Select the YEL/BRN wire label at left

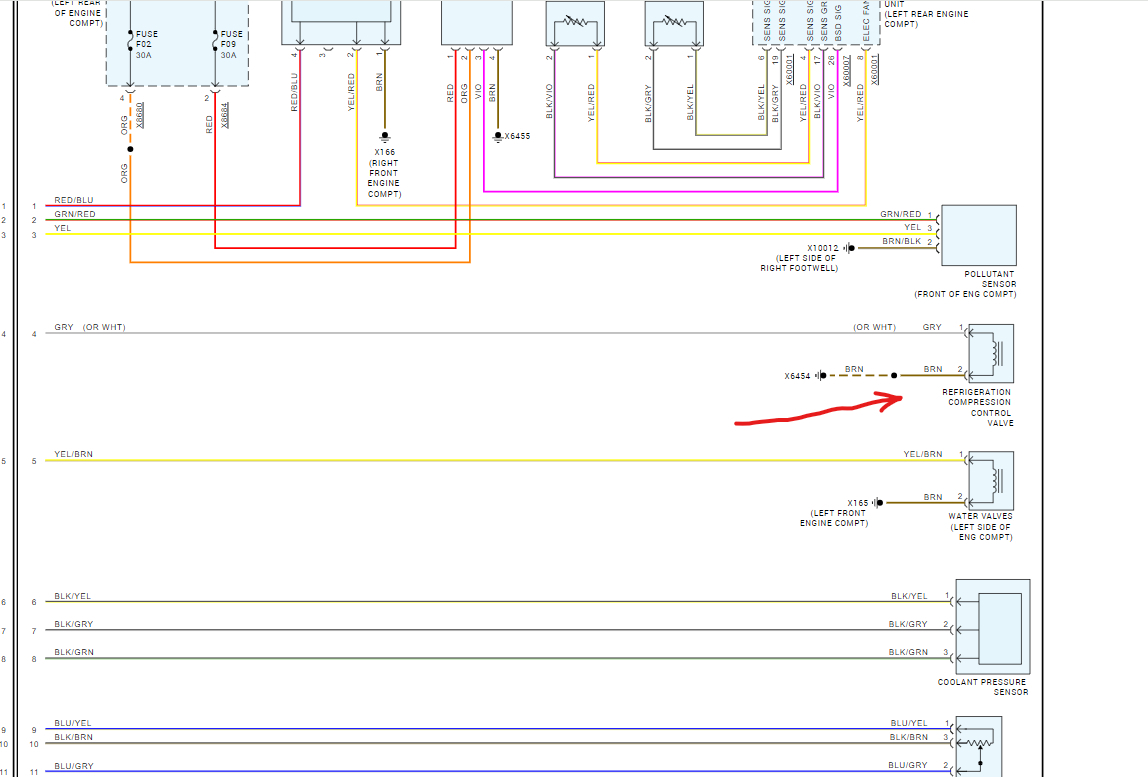coord(73,454)
